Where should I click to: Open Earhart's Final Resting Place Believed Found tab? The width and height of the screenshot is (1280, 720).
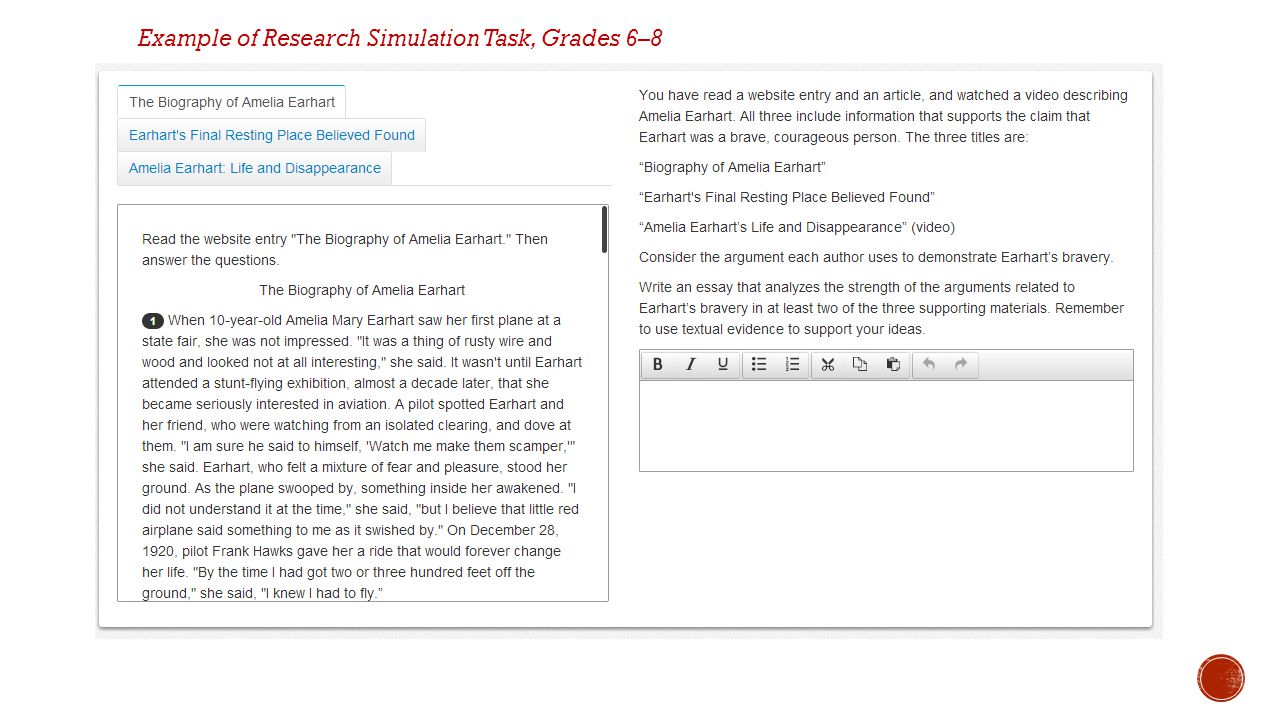click(272, 135)
